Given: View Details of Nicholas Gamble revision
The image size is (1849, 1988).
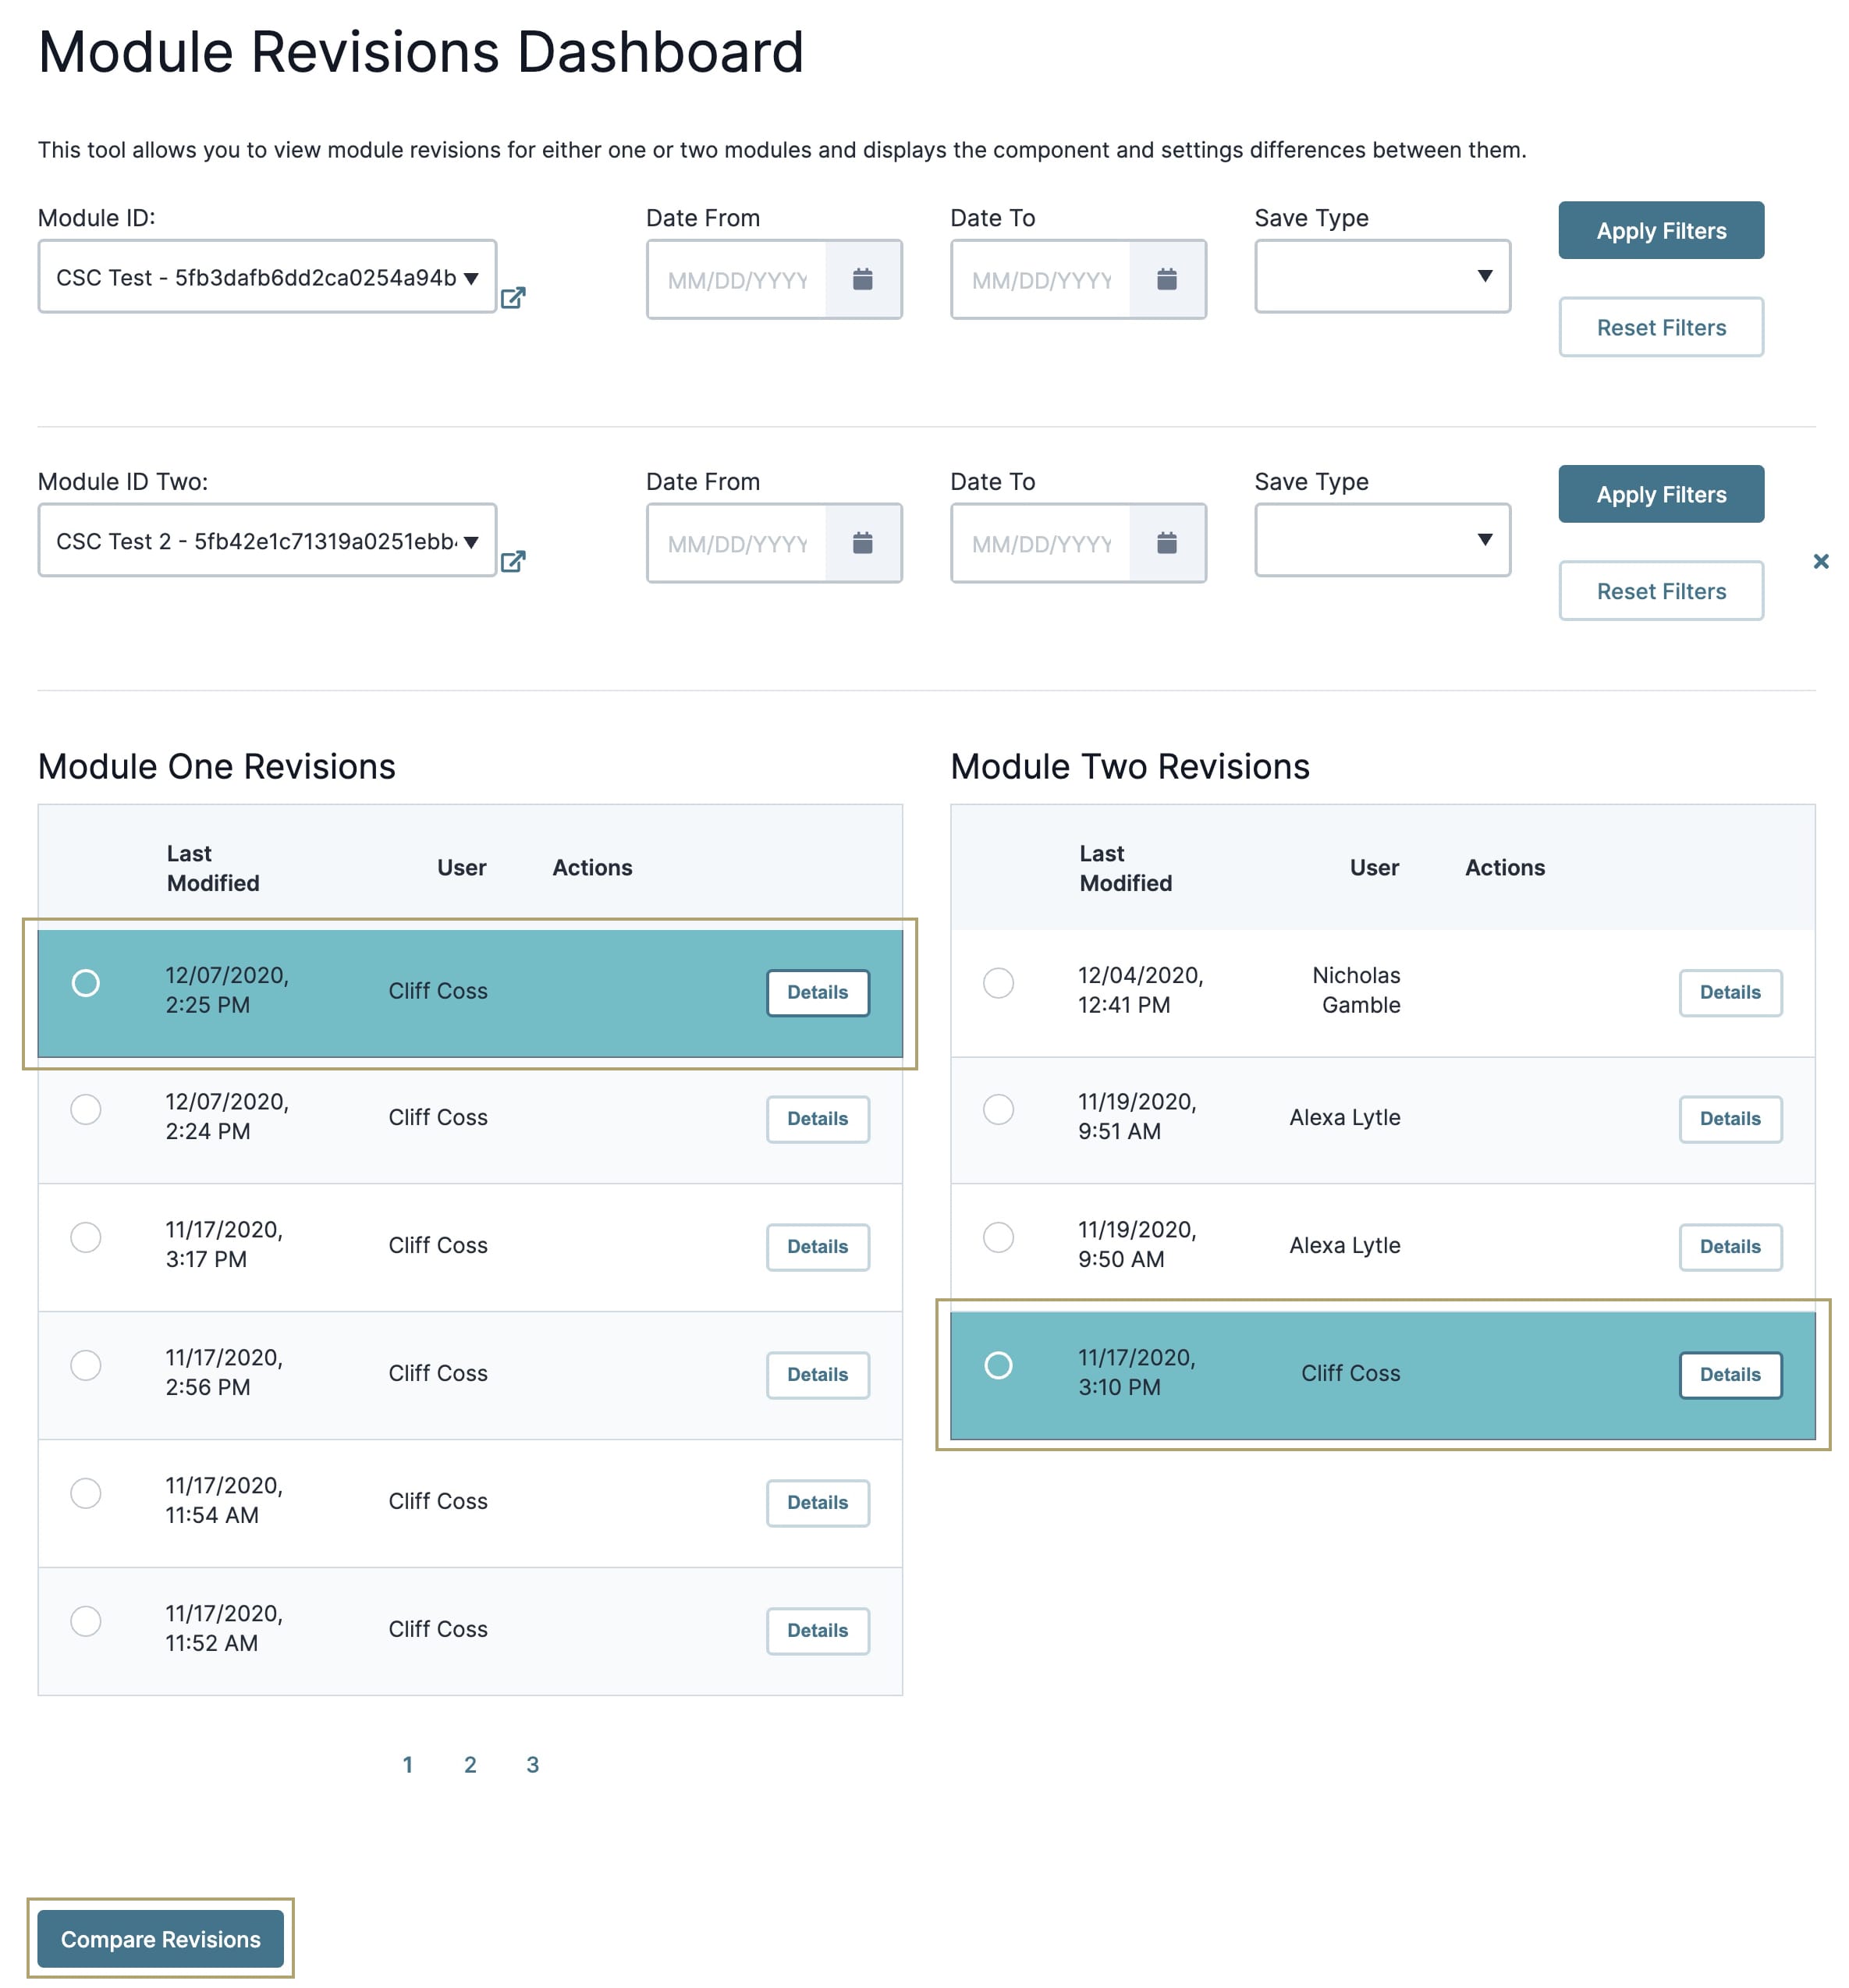Looking at the screenshot, I should (x=1730, y=993).
